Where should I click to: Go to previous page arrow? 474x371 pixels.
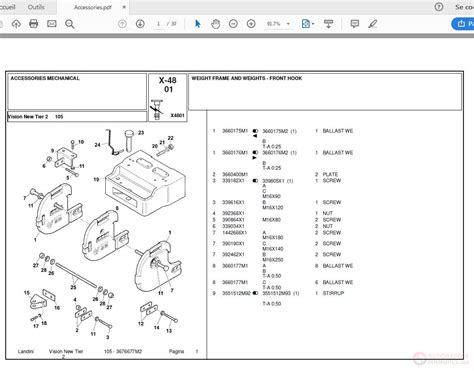(122, 24)
